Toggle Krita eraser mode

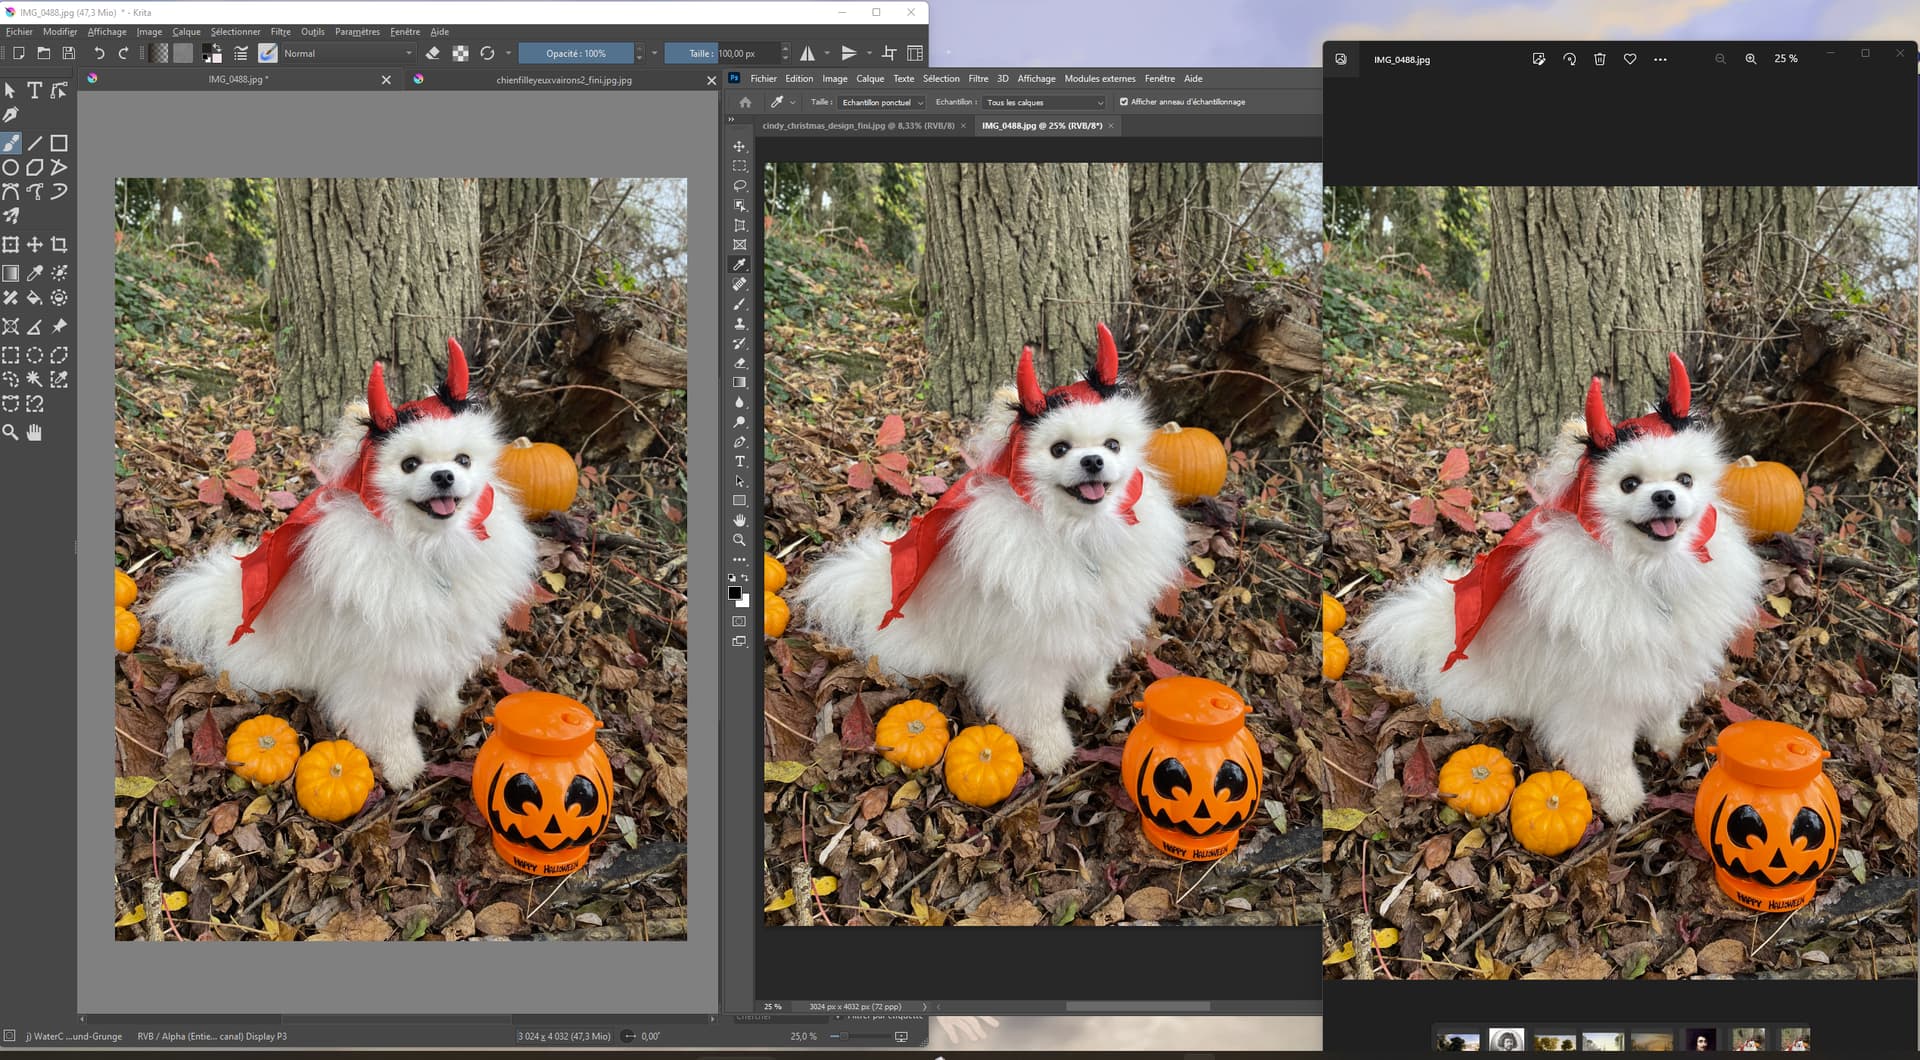pyautogui.click(x=432, y=54)
